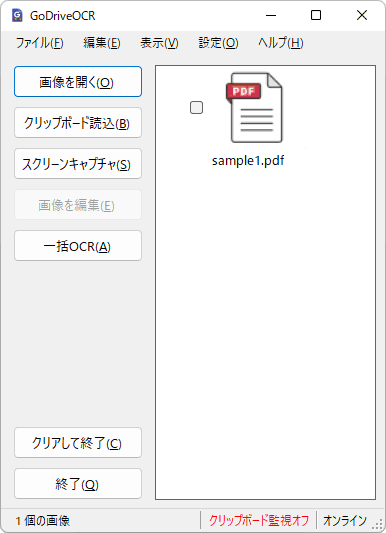Tick the checkbox beside sample1.pdf
Screen dimensions: 386x533
tap(196, 107)
